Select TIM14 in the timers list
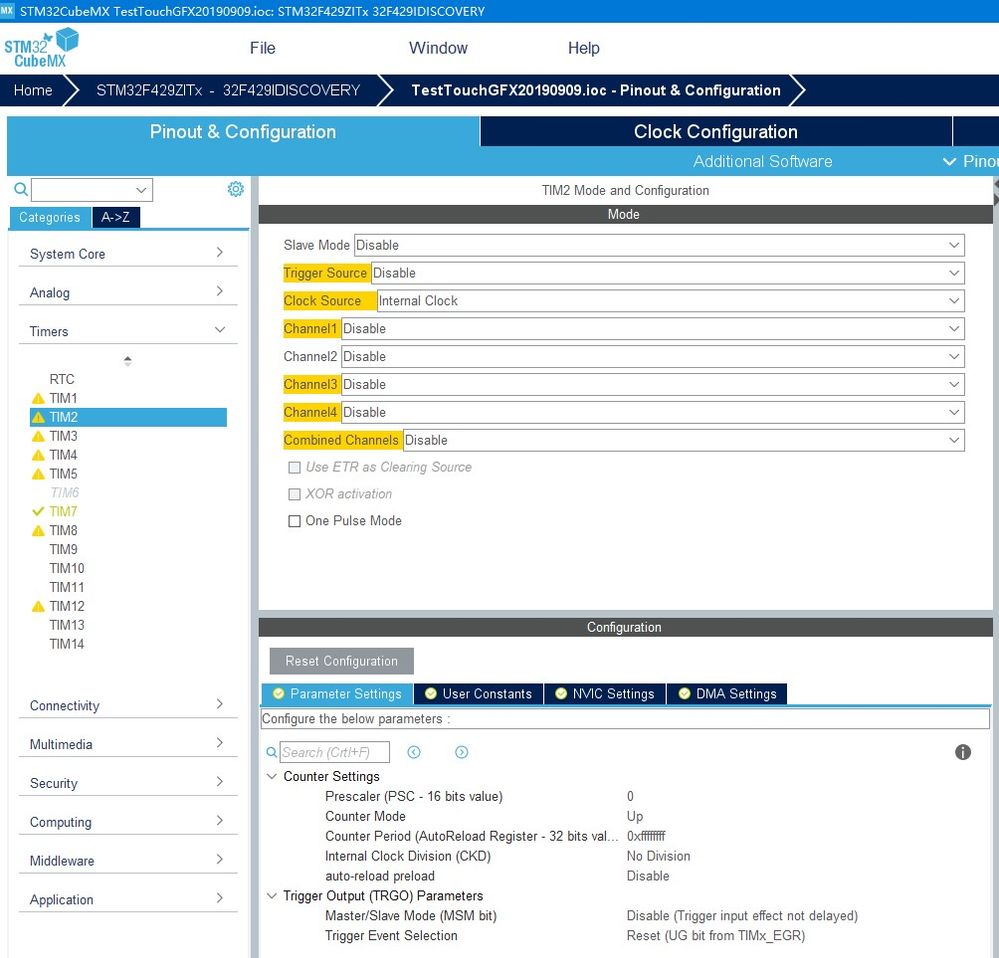The image size is (999, 958). 66,644
